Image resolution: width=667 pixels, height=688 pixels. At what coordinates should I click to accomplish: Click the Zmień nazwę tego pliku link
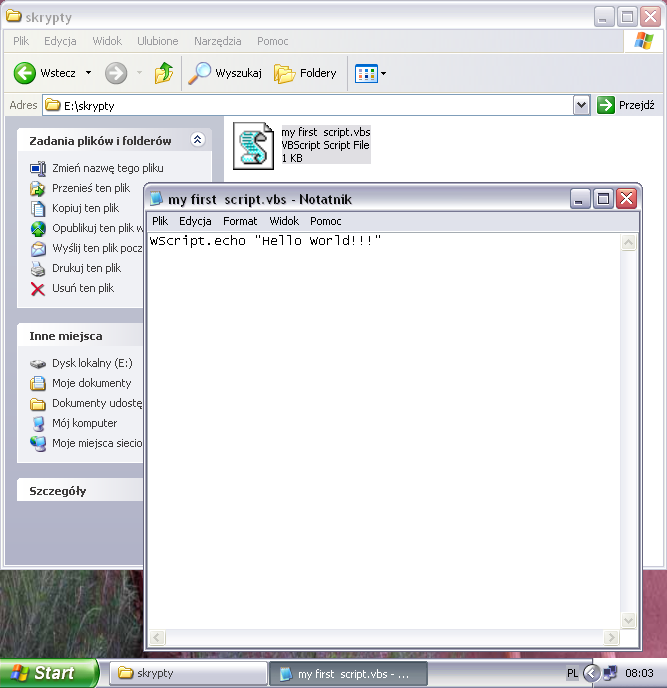(107, 168)
